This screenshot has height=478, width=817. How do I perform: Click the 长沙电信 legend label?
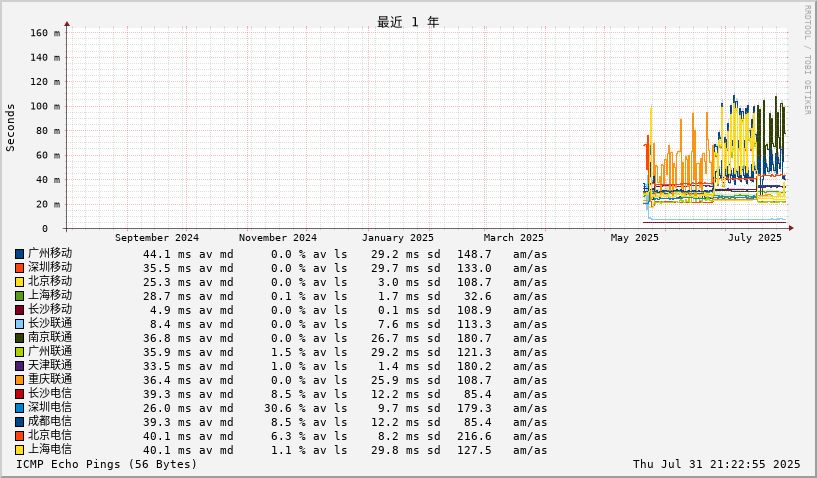(x=50, y=394)
